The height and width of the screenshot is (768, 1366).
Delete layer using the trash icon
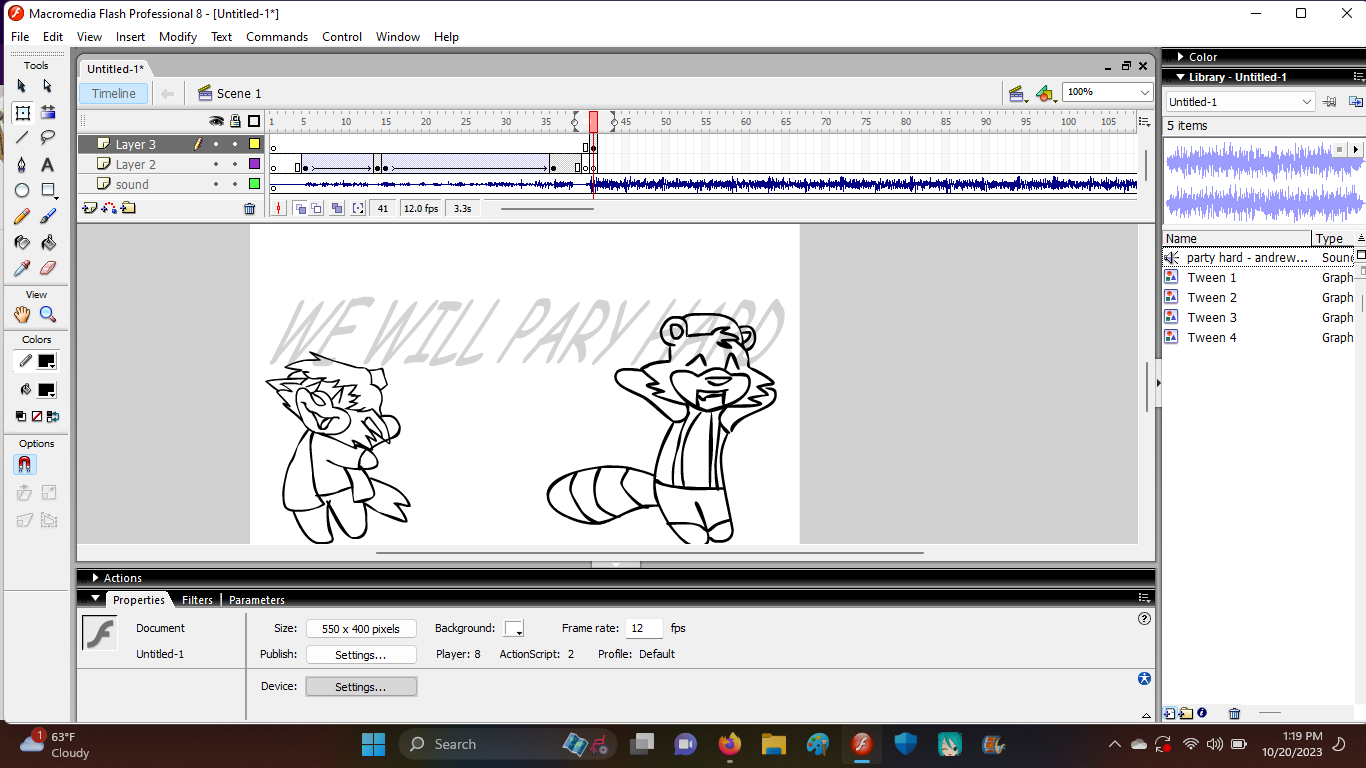click(250, 208)
